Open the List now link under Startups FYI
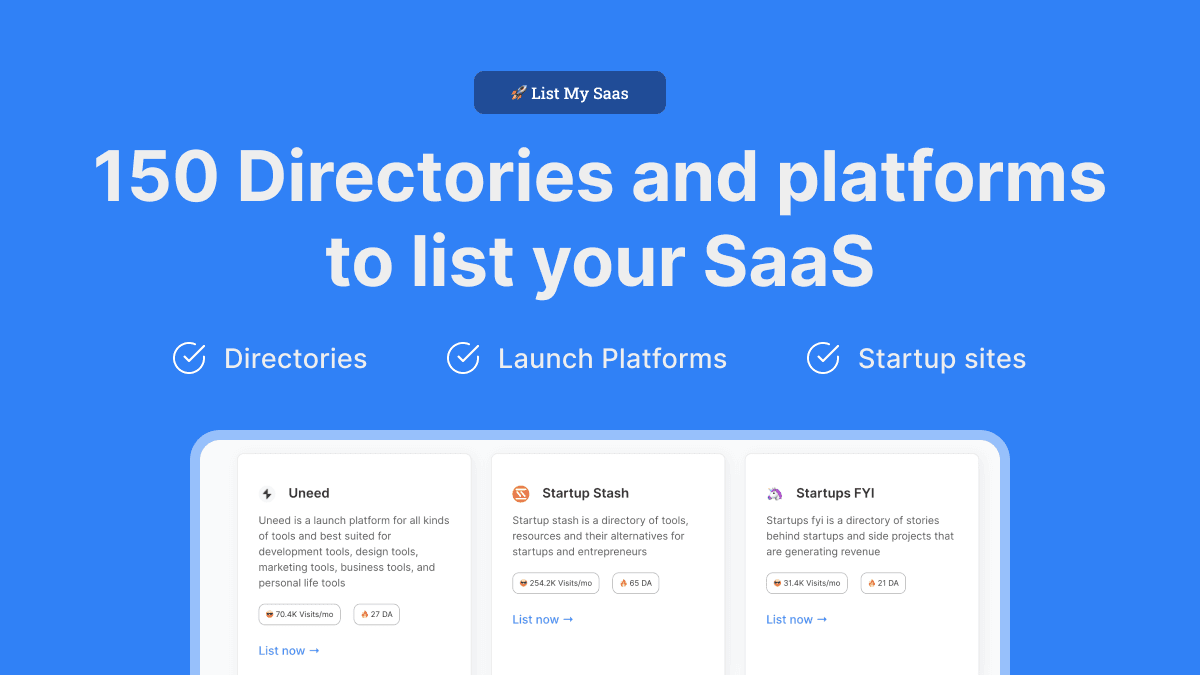Image resolution: width=1200 pixels, height=675 pixels. pyautogui.click(x=797, y=620)
